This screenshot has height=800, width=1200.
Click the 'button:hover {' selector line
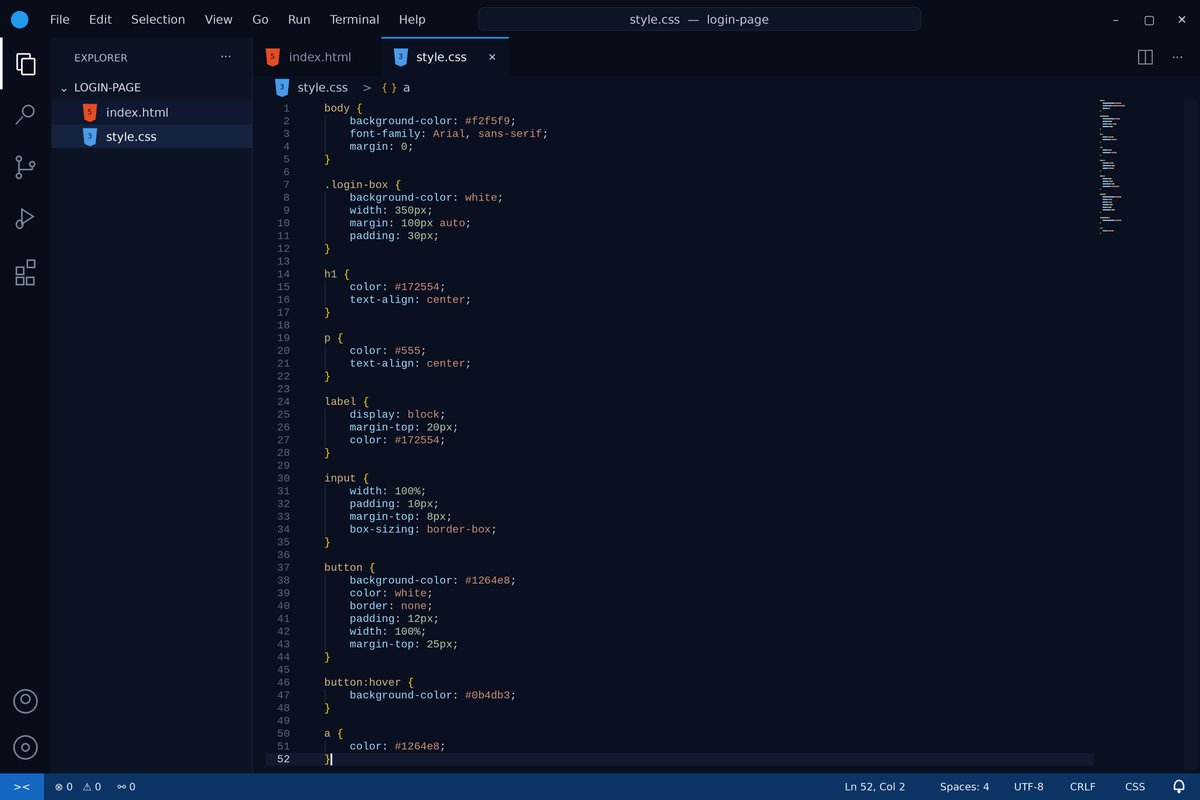tap(369, 683)
